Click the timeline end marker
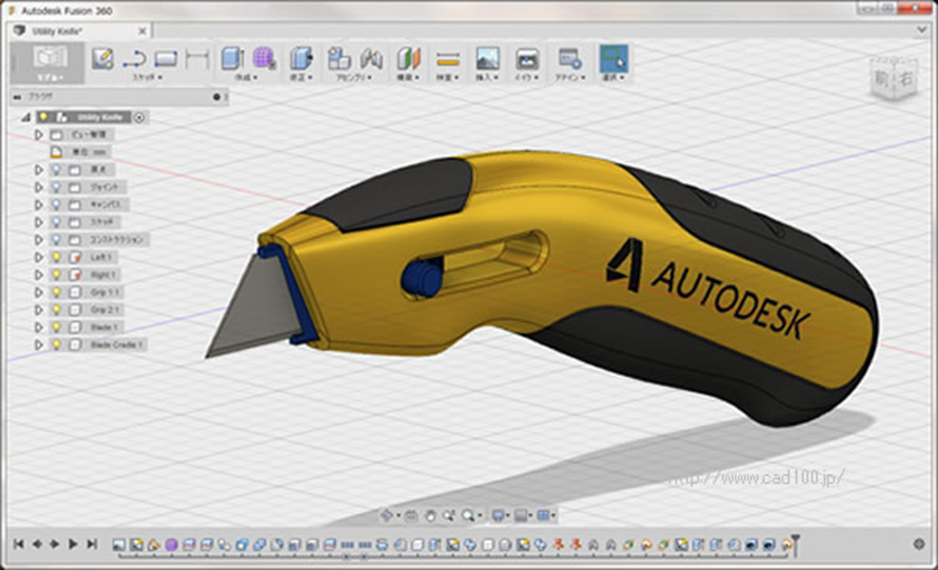Image resolution: width=938 pixels, height=570 pixels. pos(795,544)
